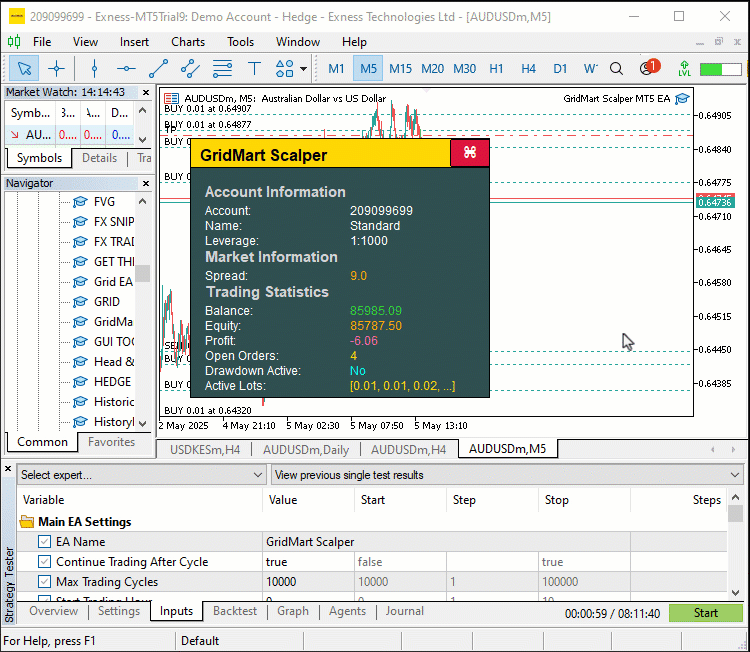The image size is (750, 652).
Task: Open the Settings tab in tester
Action: click(119, 611)
